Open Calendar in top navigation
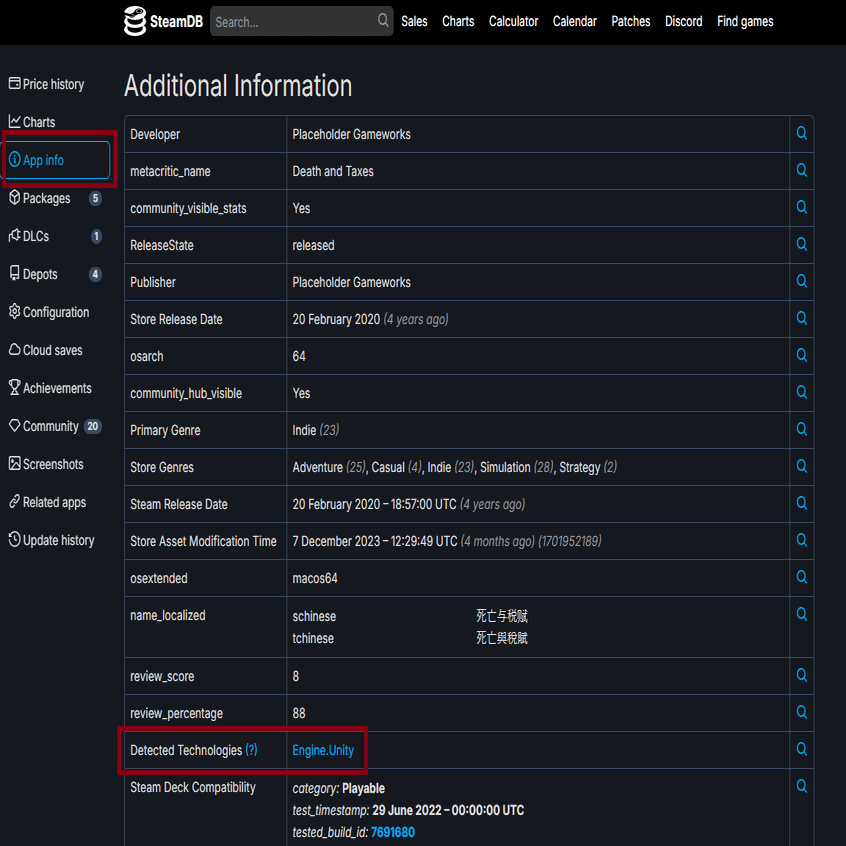Viewport: 846px width, 846px height. coord(575,22)
